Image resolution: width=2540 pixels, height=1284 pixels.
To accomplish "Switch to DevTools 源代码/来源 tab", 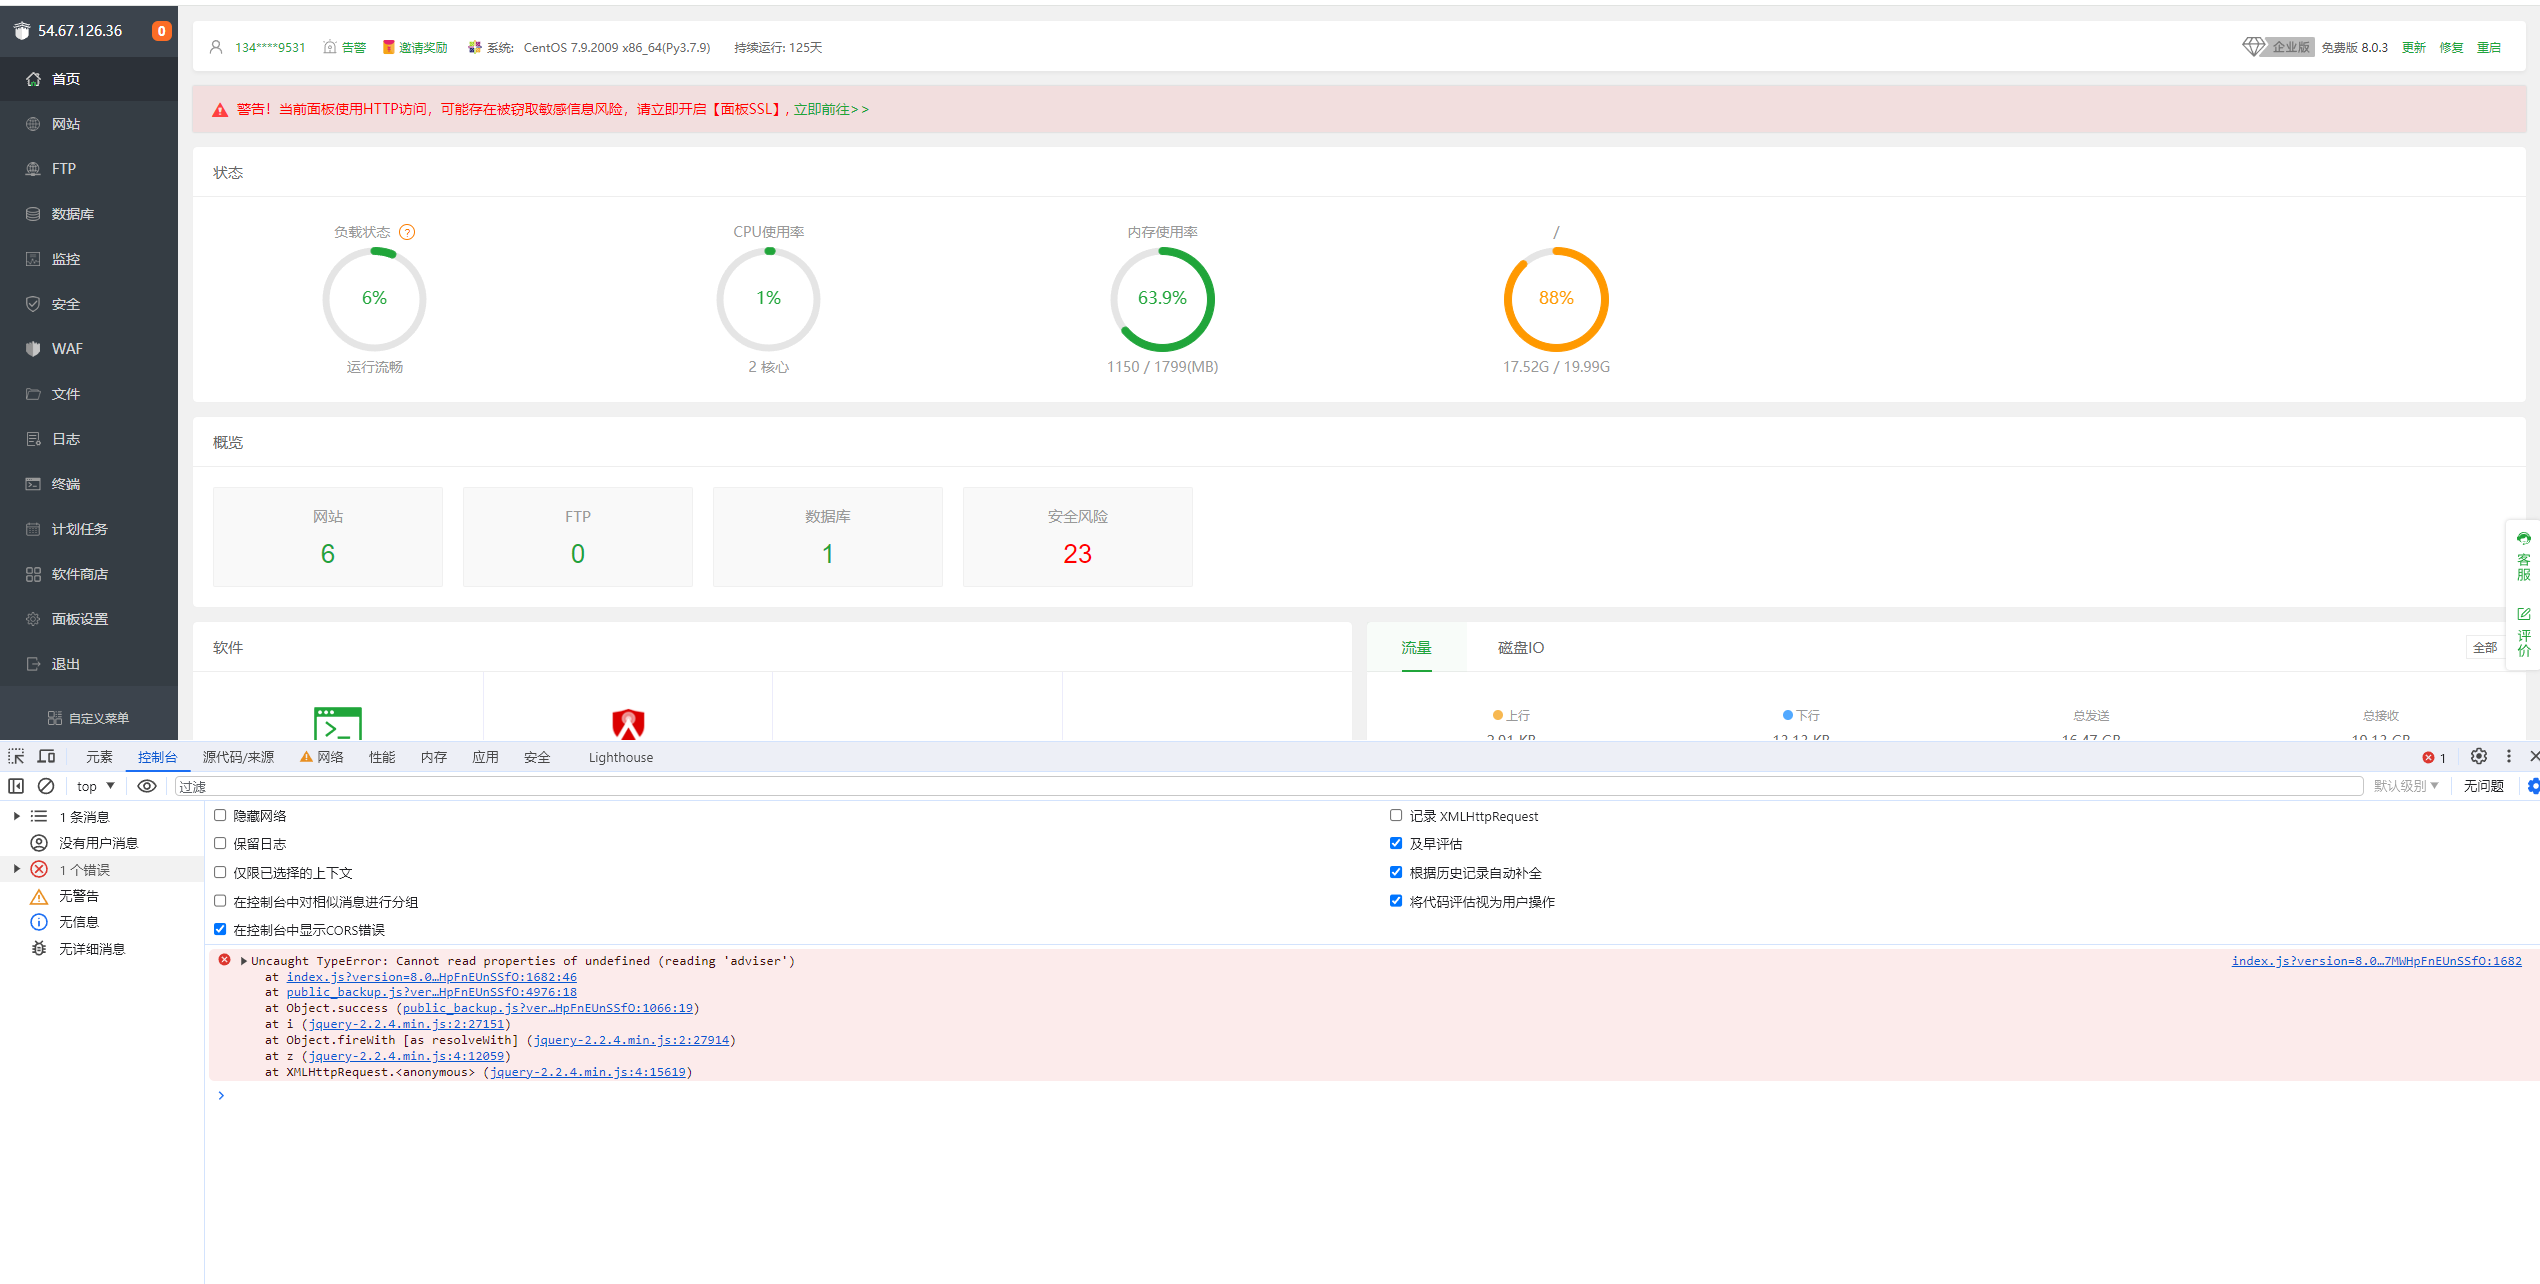I will pyautogui.click(x=238, y=757).
